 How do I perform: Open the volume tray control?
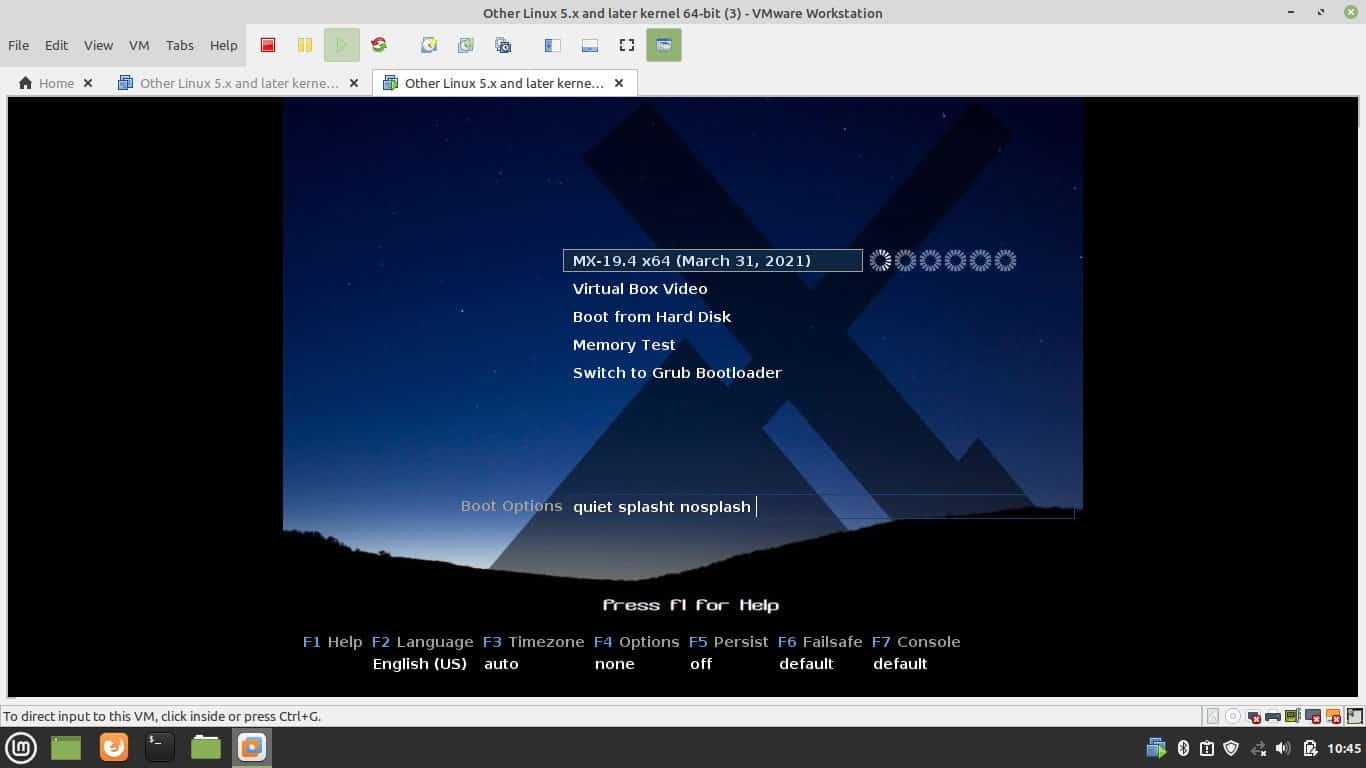pos(1284,748)
